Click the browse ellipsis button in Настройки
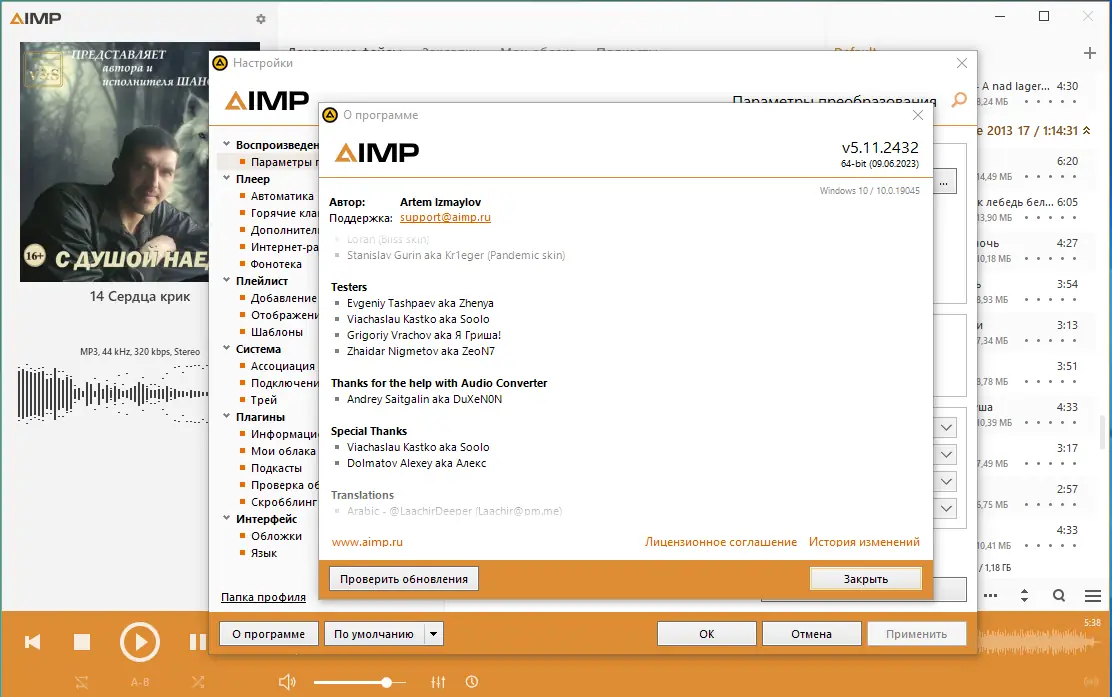This screenshot has width=1112, height=697. 944,182
